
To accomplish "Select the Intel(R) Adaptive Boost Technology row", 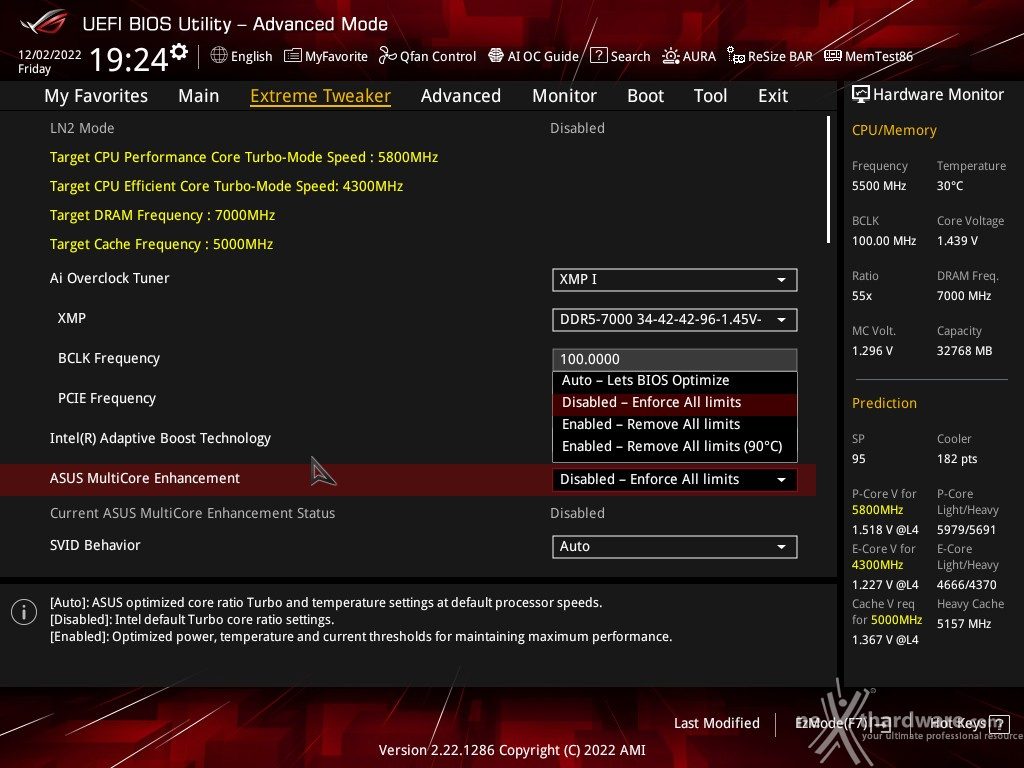I will (408, 438).
